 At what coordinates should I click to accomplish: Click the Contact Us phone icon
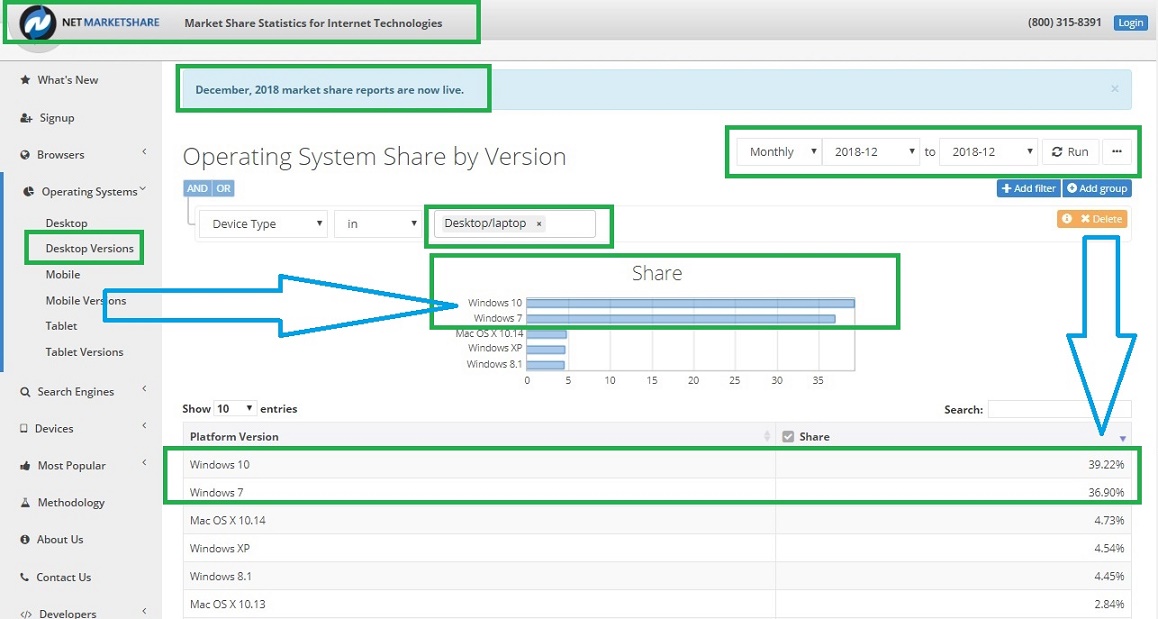(x=24, y=577)
